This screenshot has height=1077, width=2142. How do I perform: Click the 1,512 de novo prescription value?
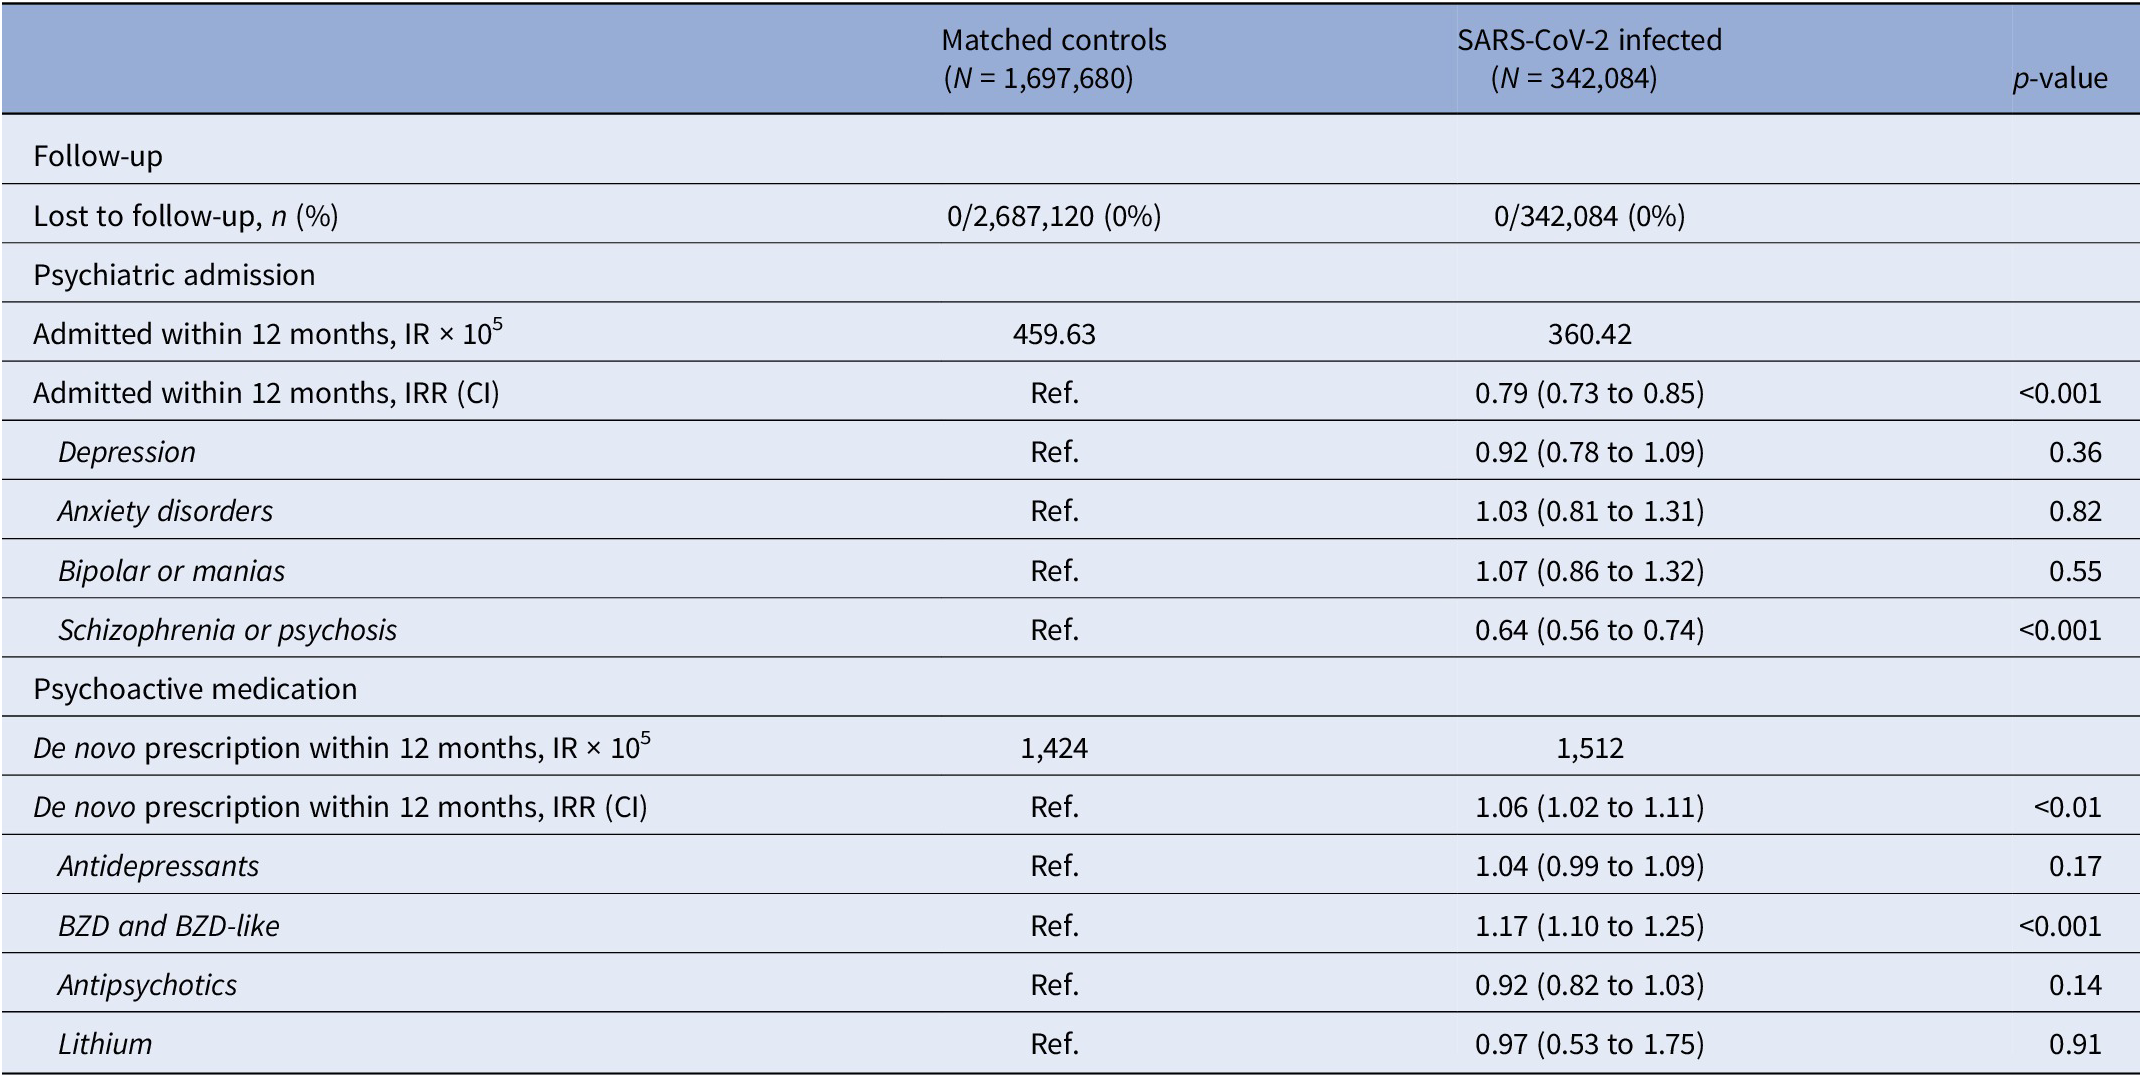[x=1589, y=748]
